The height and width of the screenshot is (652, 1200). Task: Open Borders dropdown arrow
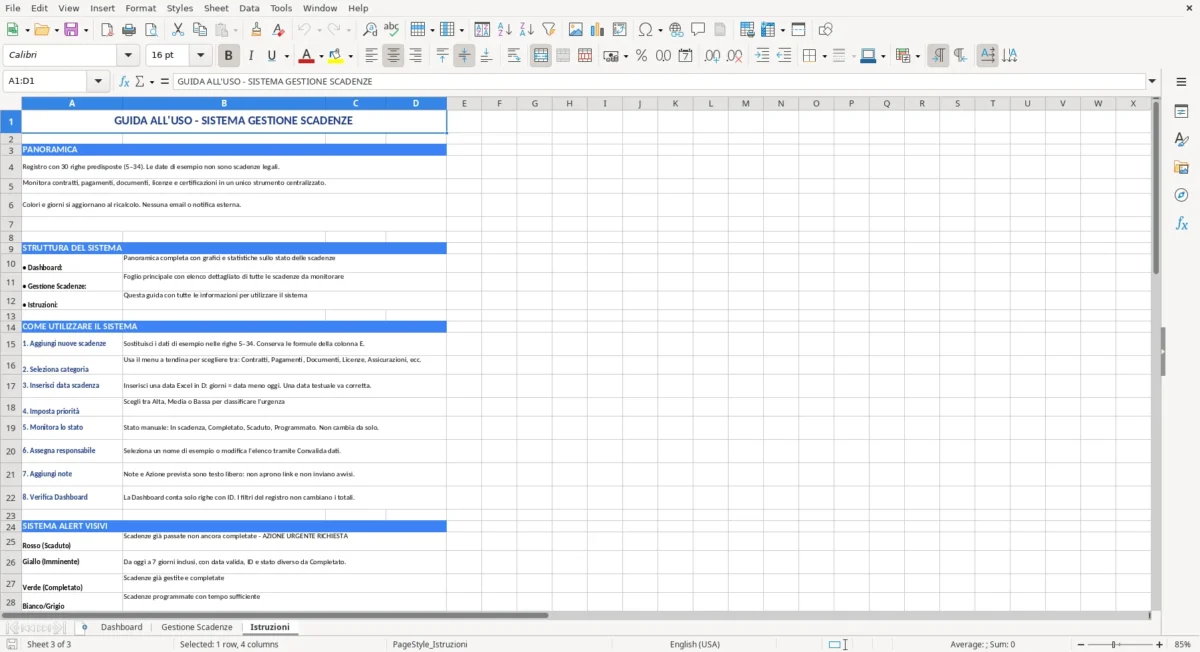tap(823, 56)
